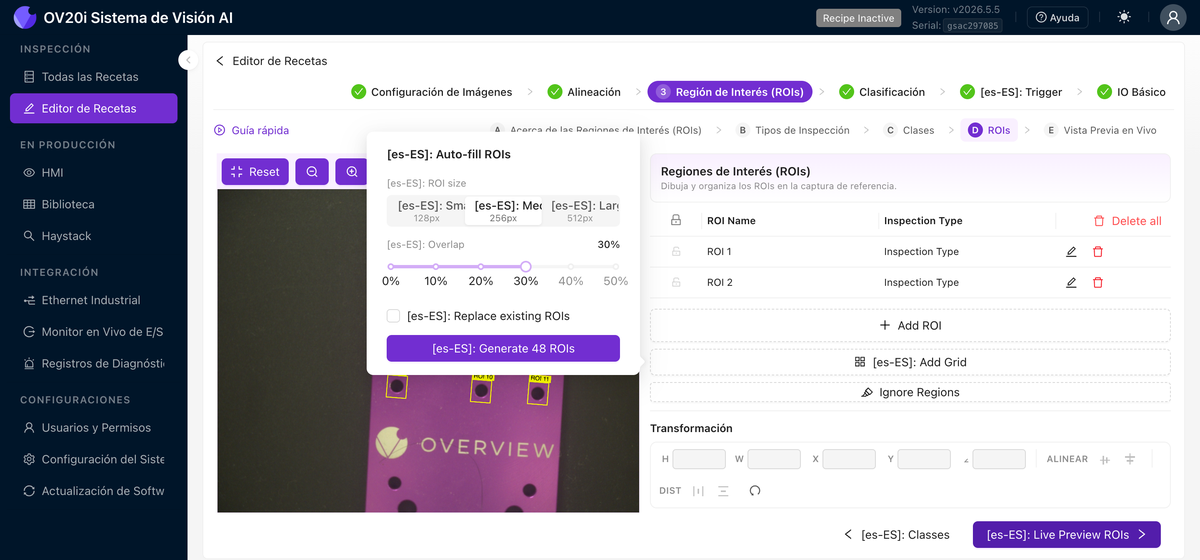Viewport: 1200px width, 560px height.
Task: Click the serial number gsac297085
Action: coord(972,26)
